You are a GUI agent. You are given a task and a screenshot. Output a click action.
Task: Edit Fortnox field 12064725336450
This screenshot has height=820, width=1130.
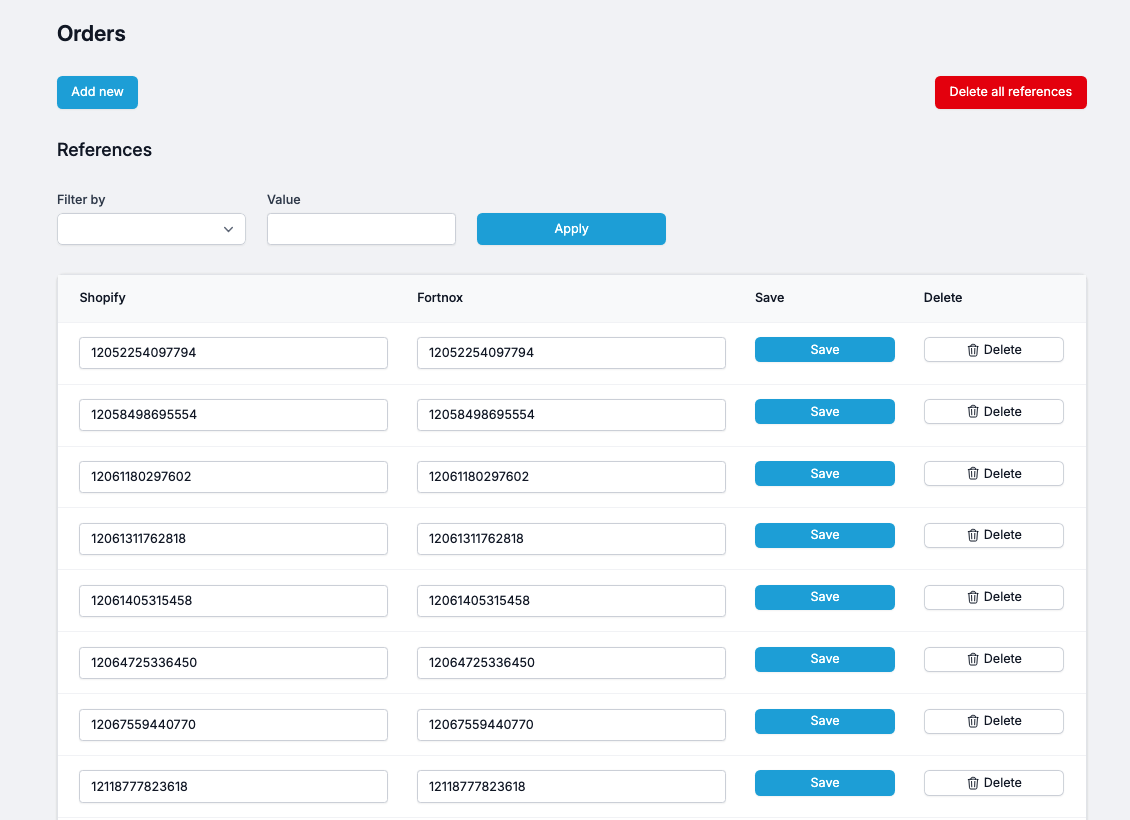click(571, 663)
